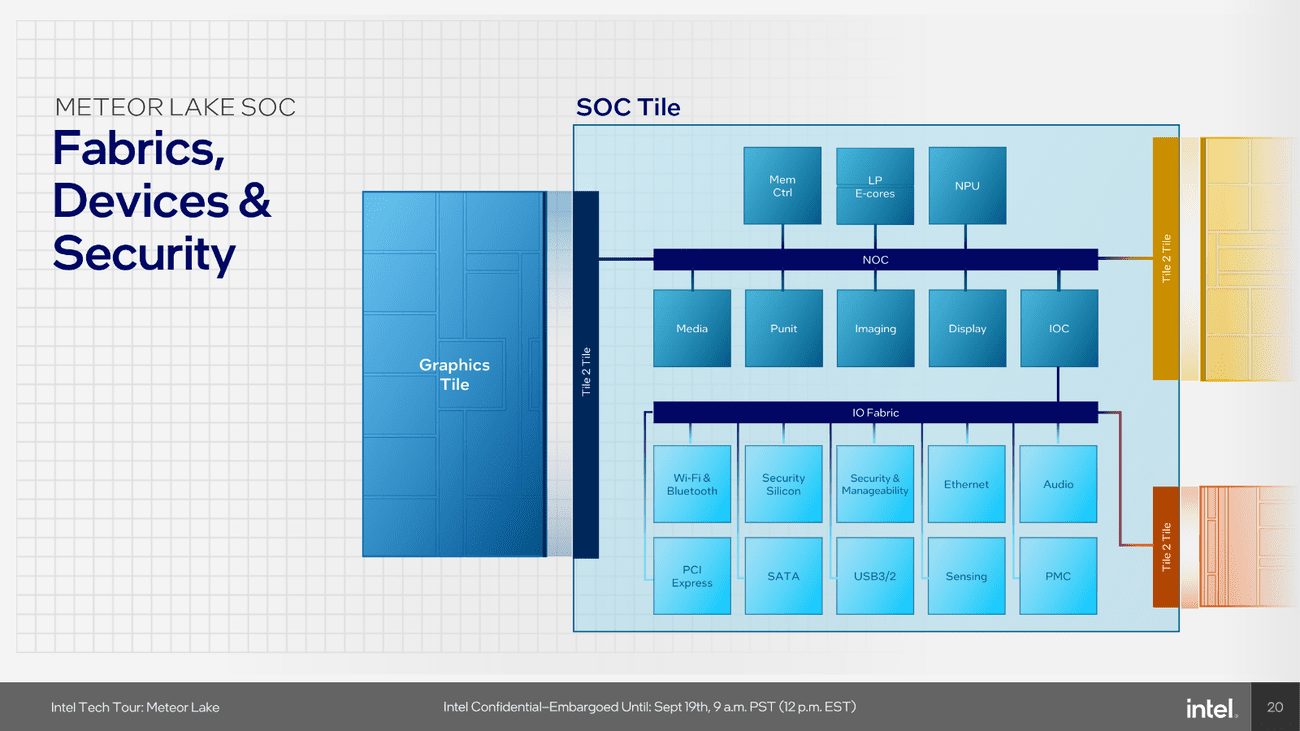Switch to the SOC Tile heading
Image resolution: width=1300 pixels, height=731 pixels.
coord(628,107)
